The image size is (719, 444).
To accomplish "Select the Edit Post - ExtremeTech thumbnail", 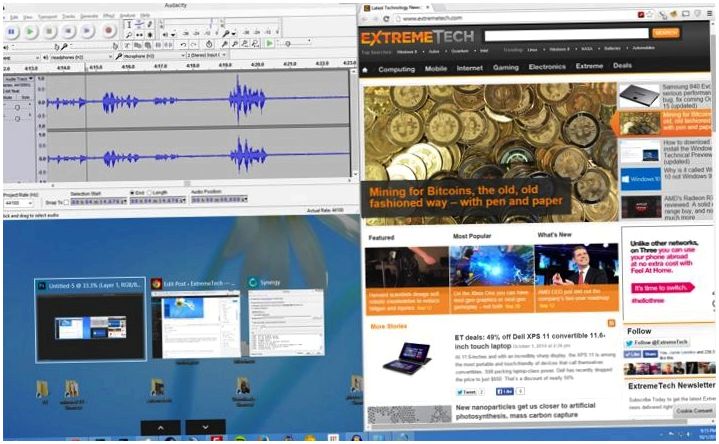I will click(x=195, y=319).
